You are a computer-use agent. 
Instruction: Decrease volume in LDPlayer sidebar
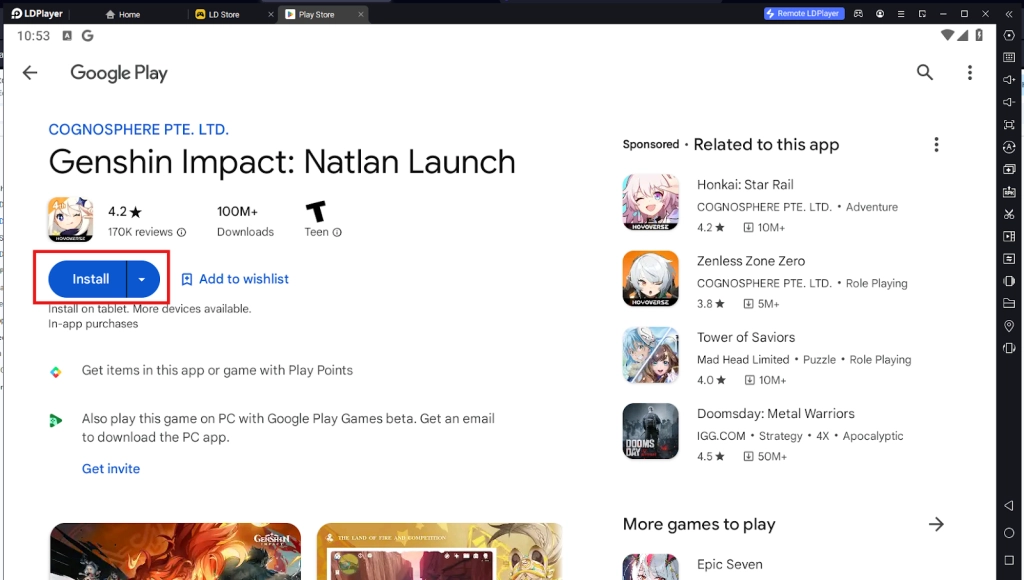(1009, 102)
